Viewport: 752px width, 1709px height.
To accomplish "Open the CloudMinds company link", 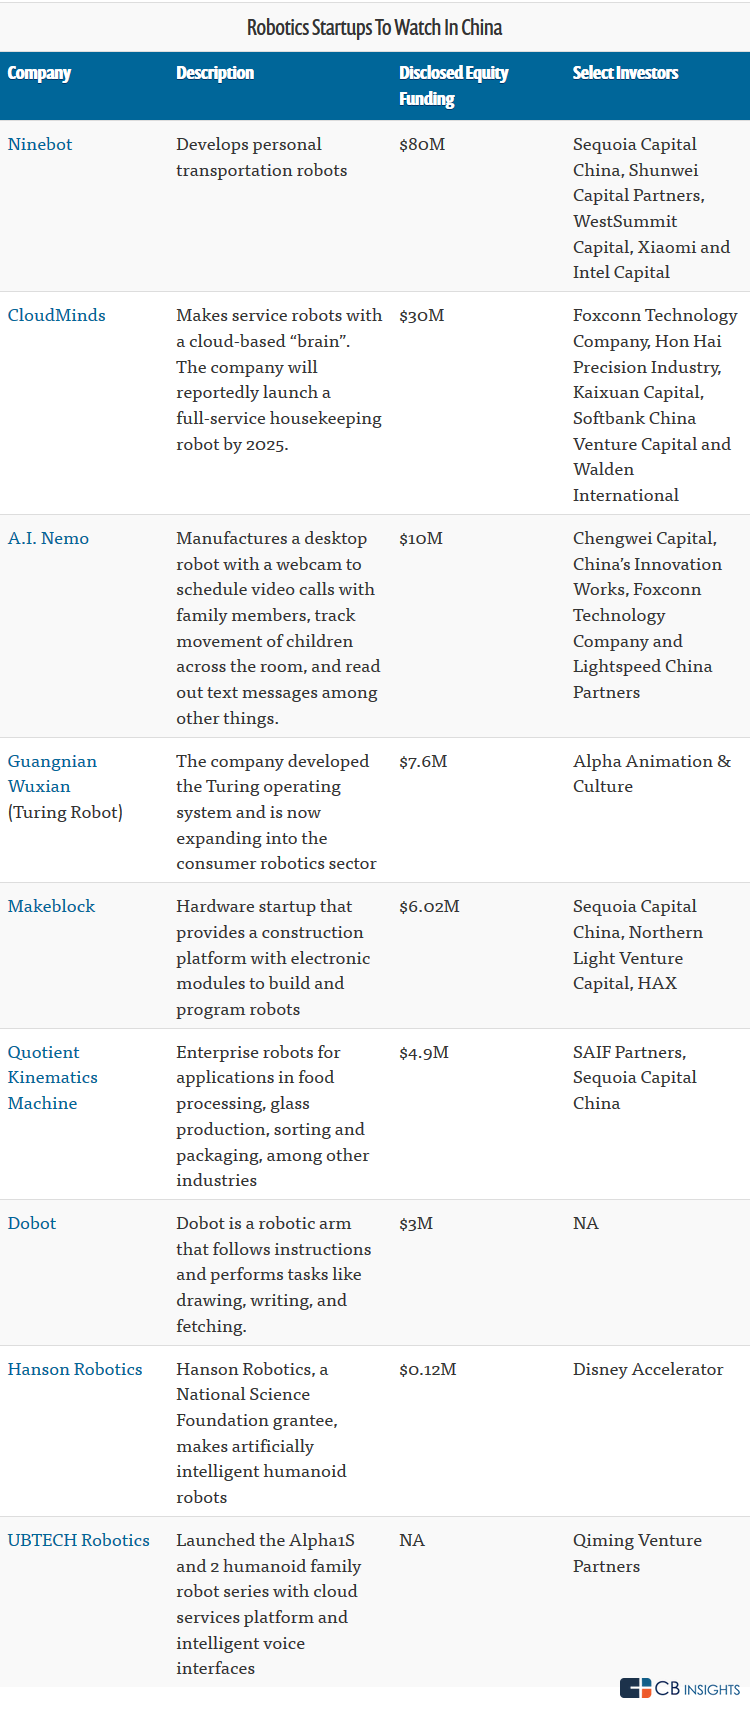I will click(56, 315).
